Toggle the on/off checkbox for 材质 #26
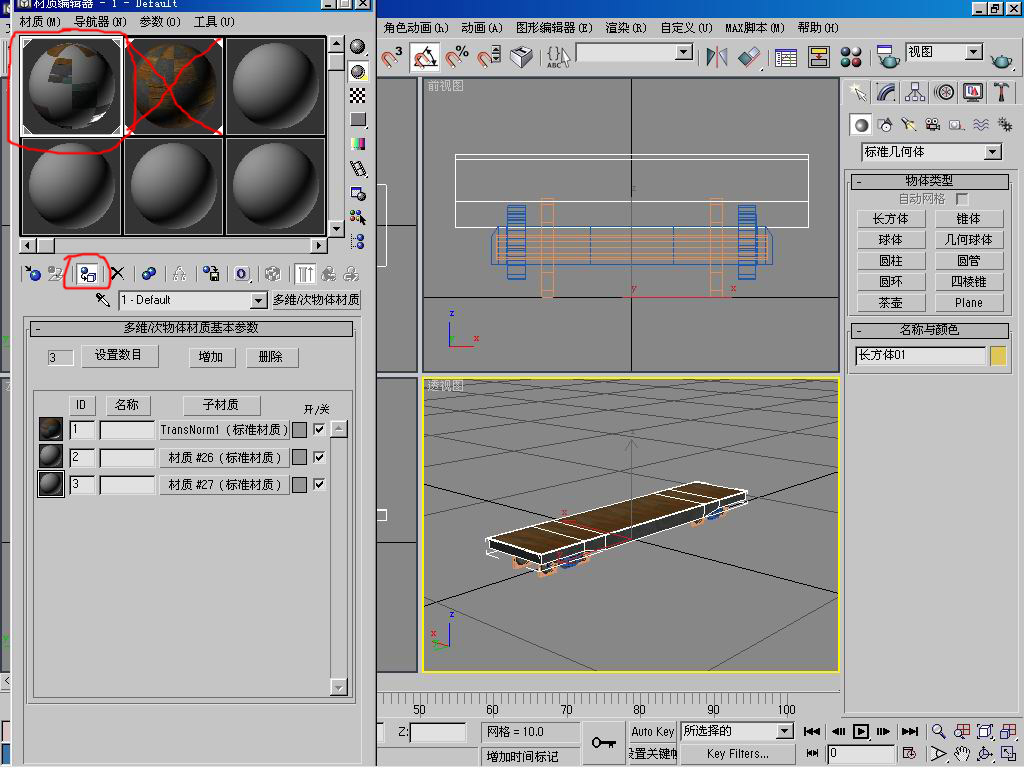The width and height of the screenshot is (1024, 768). [x=319, y=457]
